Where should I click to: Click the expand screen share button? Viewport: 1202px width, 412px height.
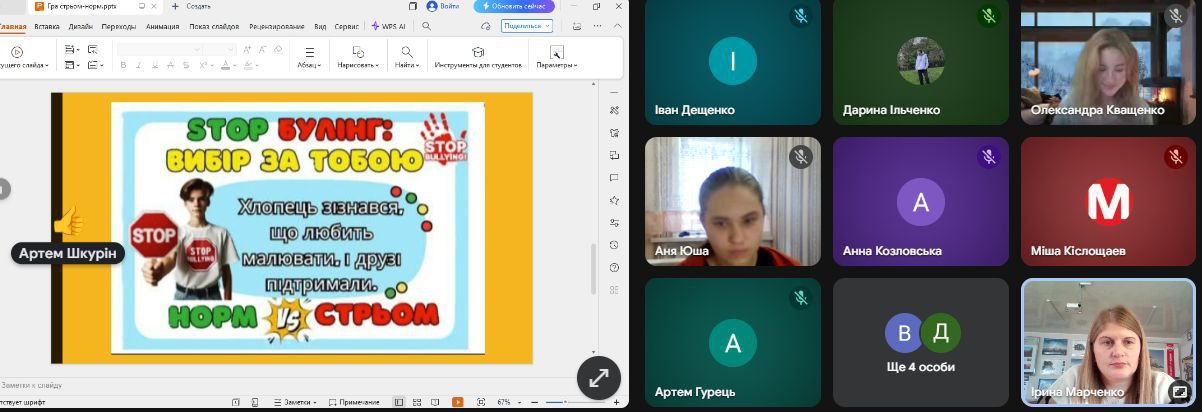click(x=598, y=378)
